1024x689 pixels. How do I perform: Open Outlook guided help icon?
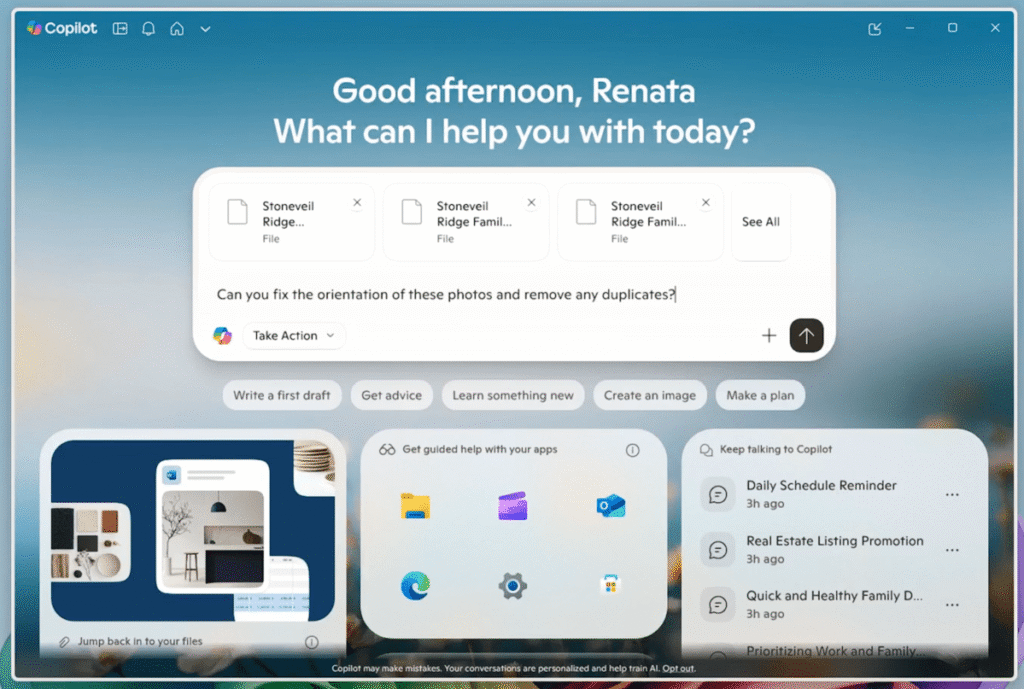[x=611, y=506]
